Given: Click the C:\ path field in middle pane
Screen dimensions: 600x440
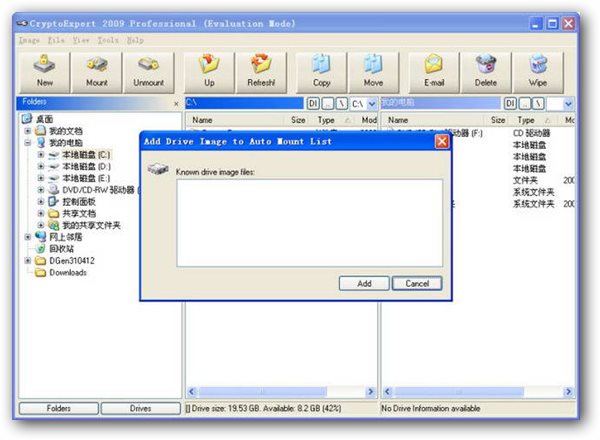Looking at the screenshot, I should 244,103.
